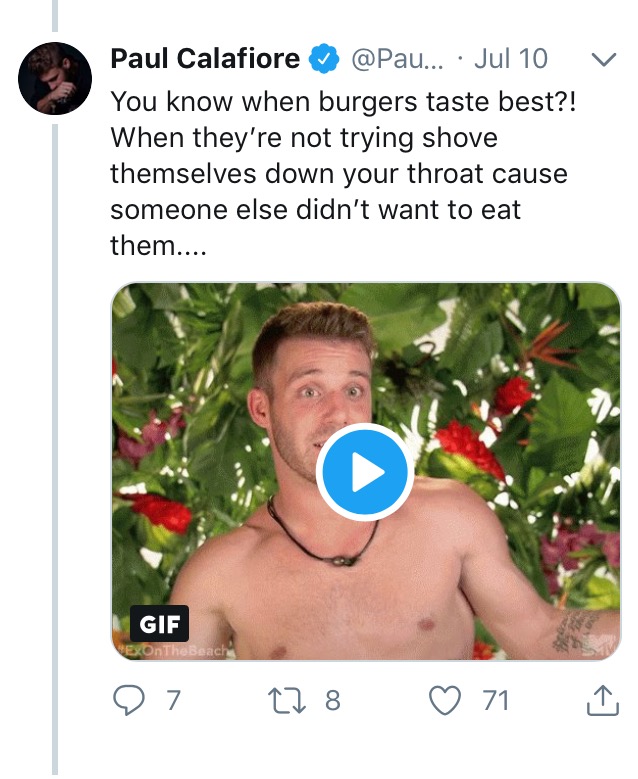Screen dimensions: 638x779
Task: Click the truncated @Pau... handle
Action: coord(397,59)
